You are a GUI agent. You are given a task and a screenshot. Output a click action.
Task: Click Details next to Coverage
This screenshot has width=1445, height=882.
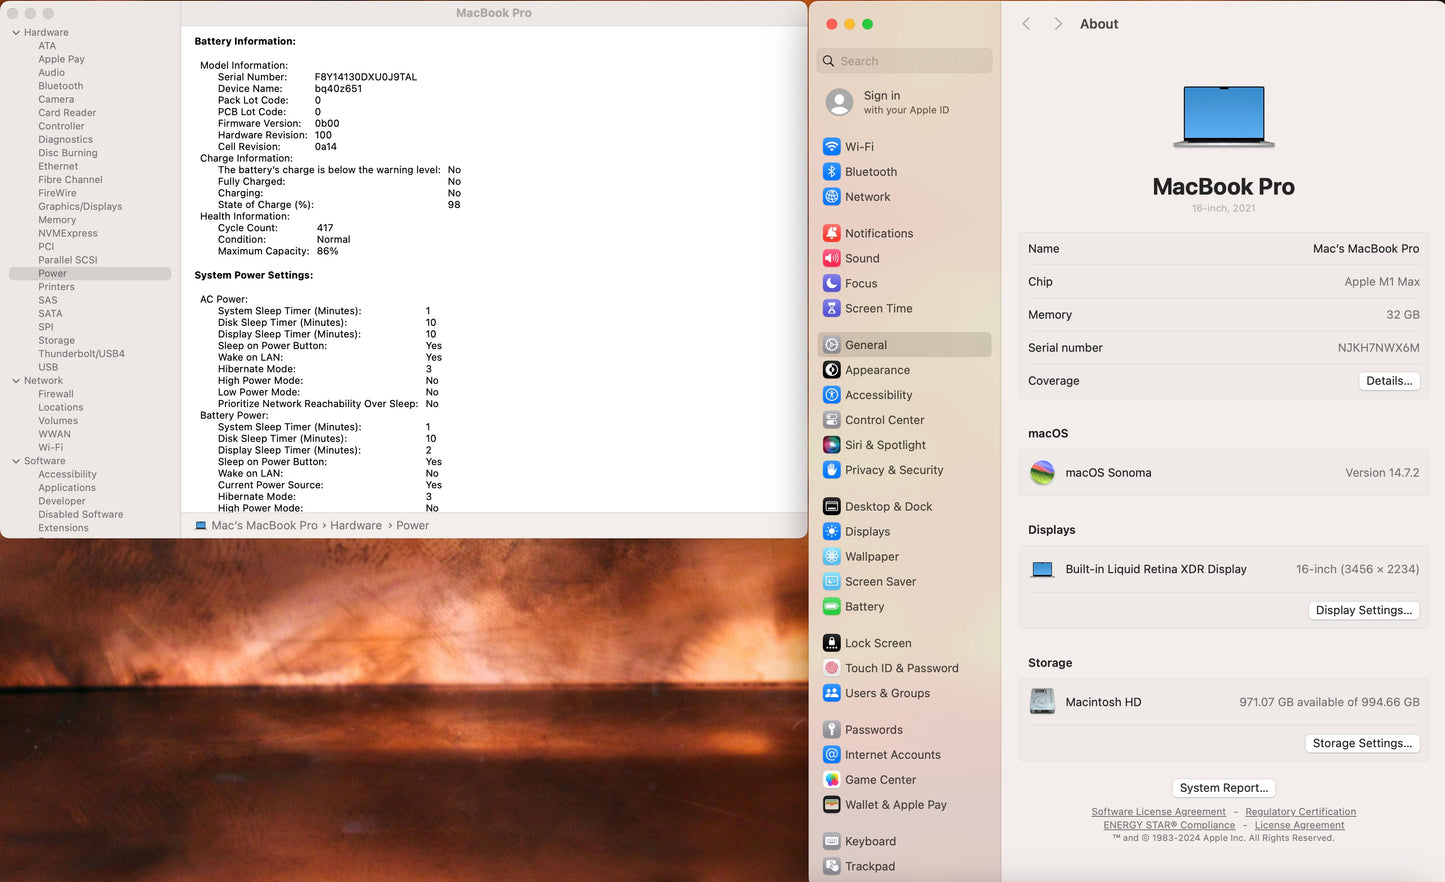[x=1389, y=381]
